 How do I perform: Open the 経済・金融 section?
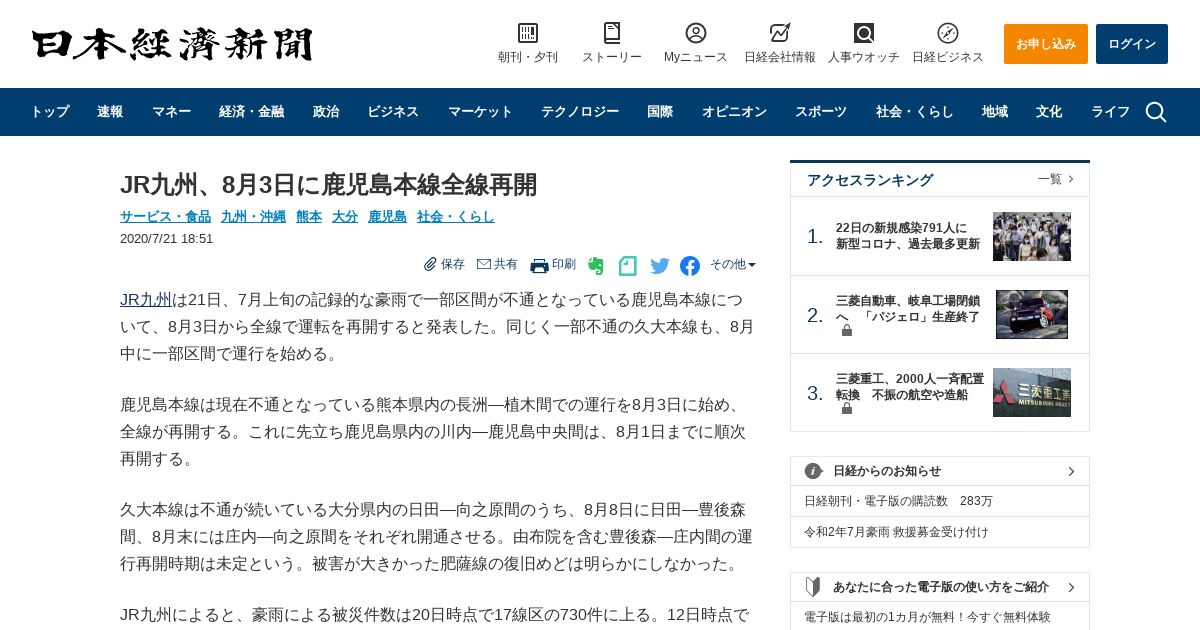pos(251,112)
